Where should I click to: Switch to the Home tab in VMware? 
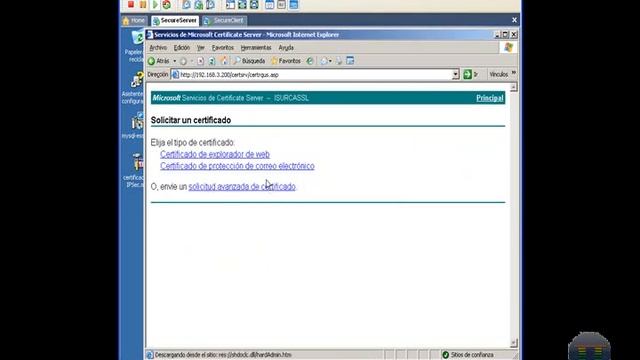134,20
